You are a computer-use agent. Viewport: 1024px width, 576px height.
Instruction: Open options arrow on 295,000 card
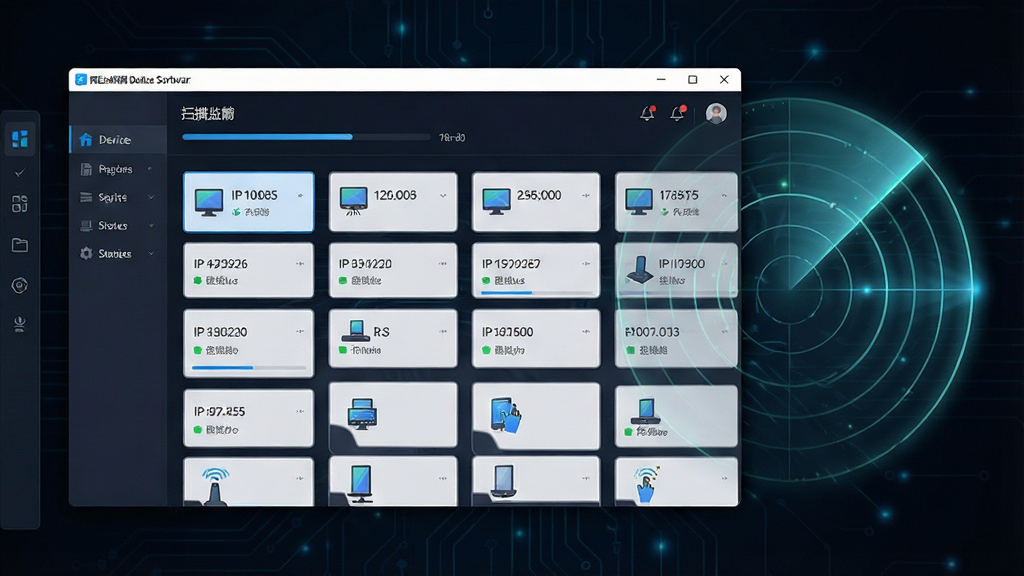(x=586, y=195)
